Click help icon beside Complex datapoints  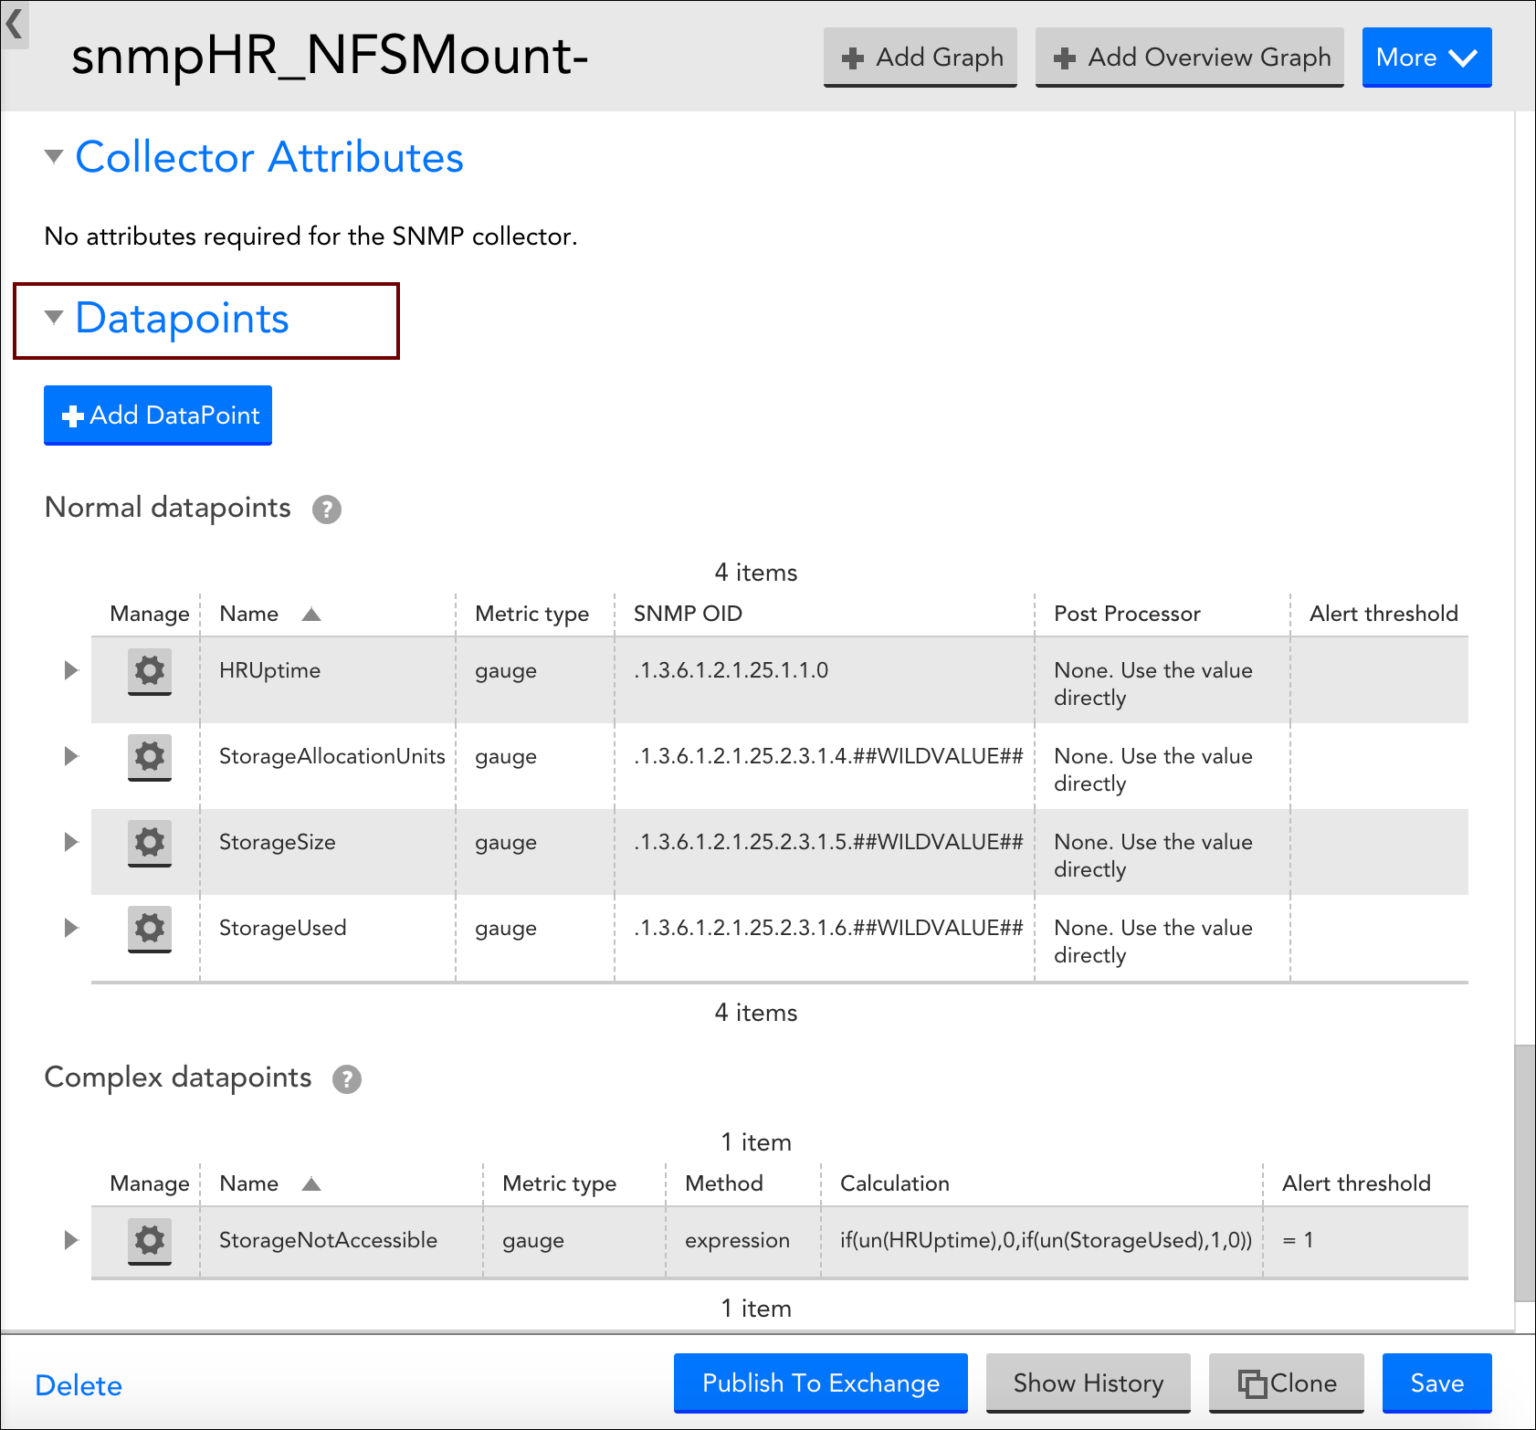pos(346,1079)
